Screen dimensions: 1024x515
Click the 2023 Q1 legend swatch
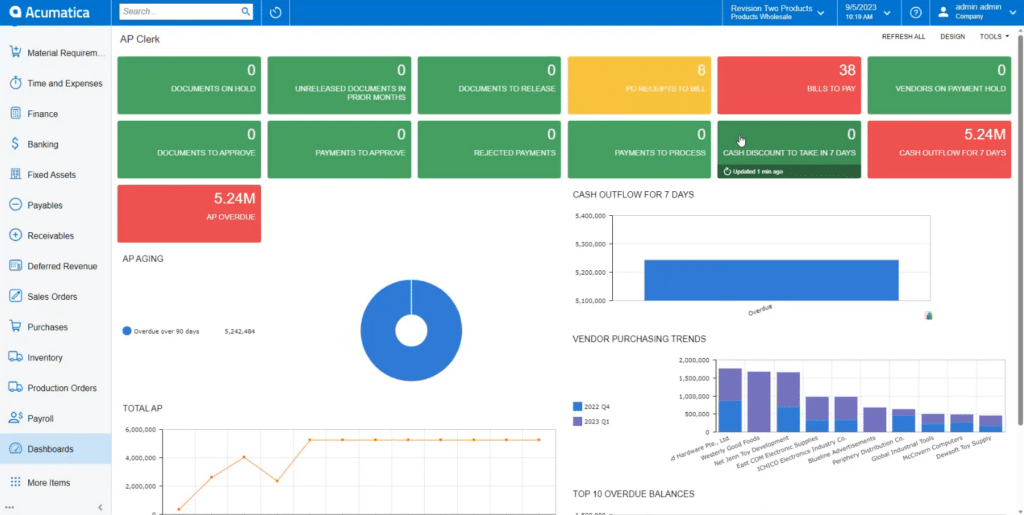(x=577, y=422)
